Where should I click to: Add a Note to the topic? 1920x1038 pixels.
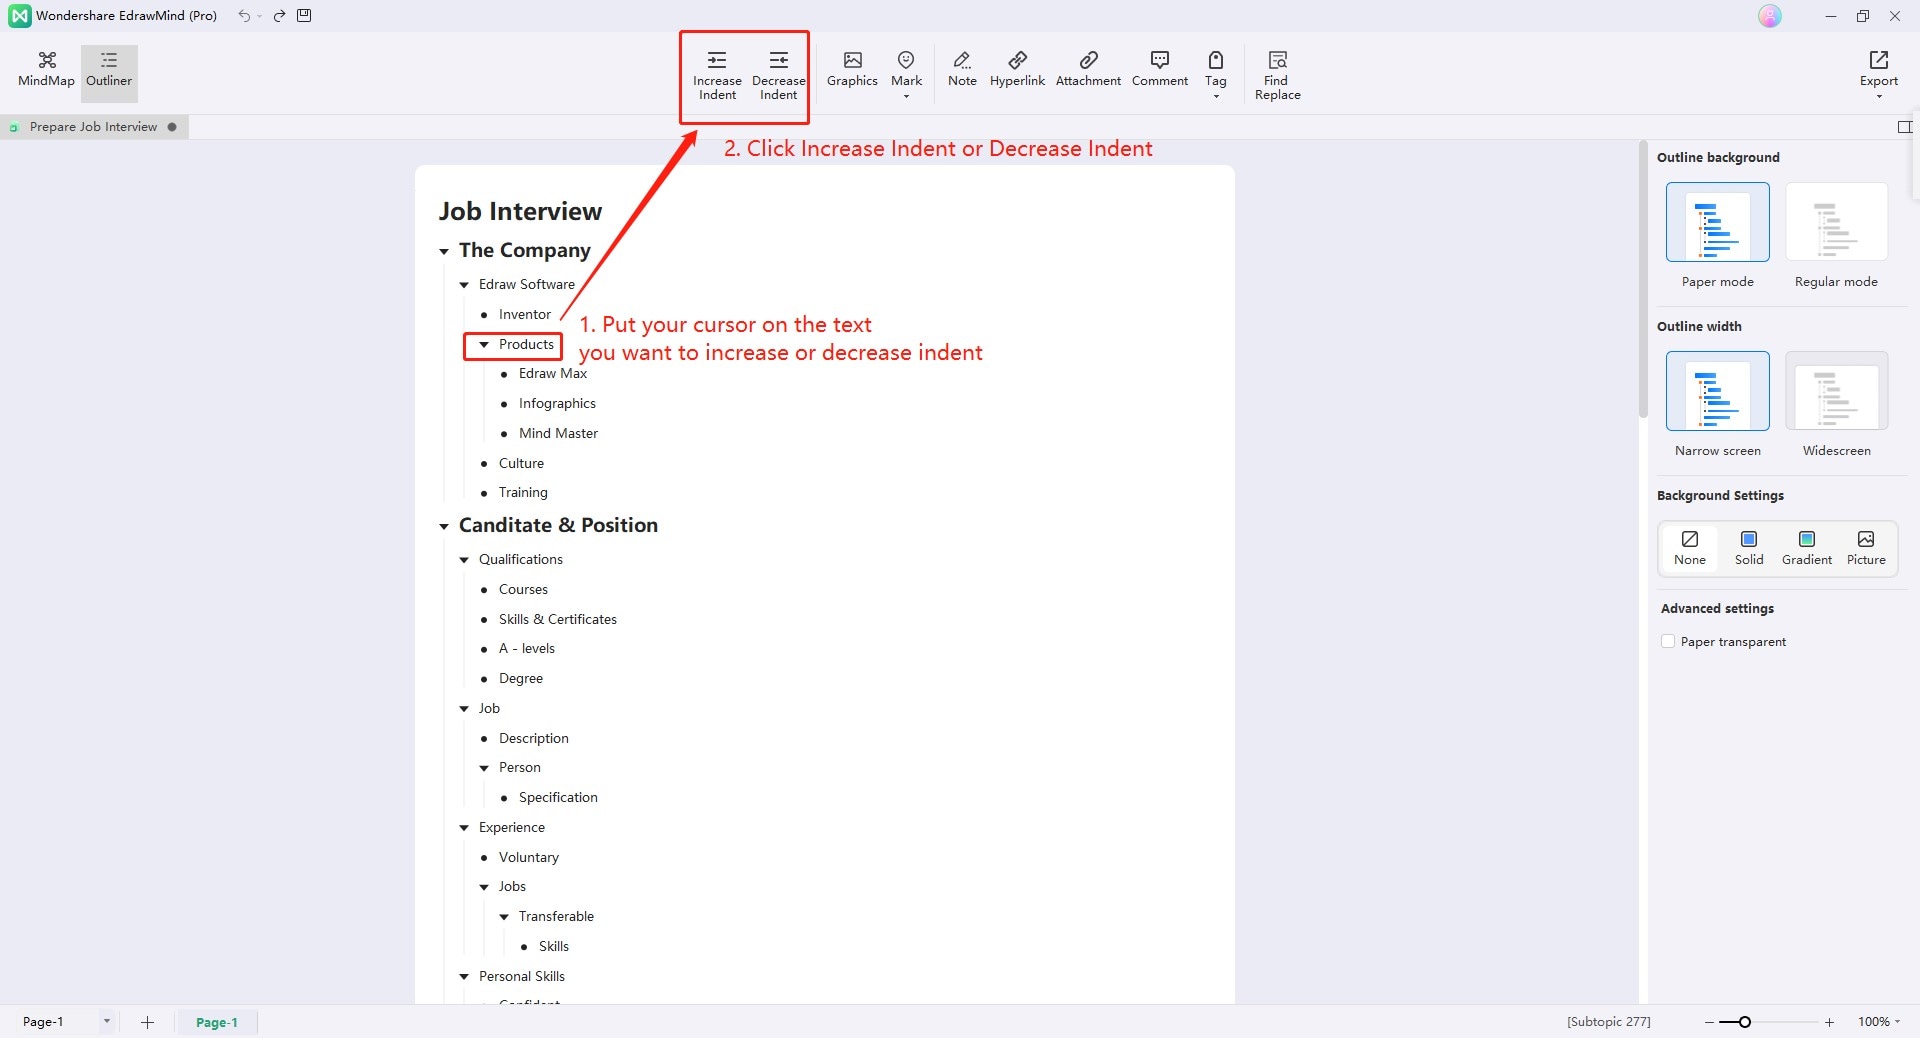click(962, 70)
